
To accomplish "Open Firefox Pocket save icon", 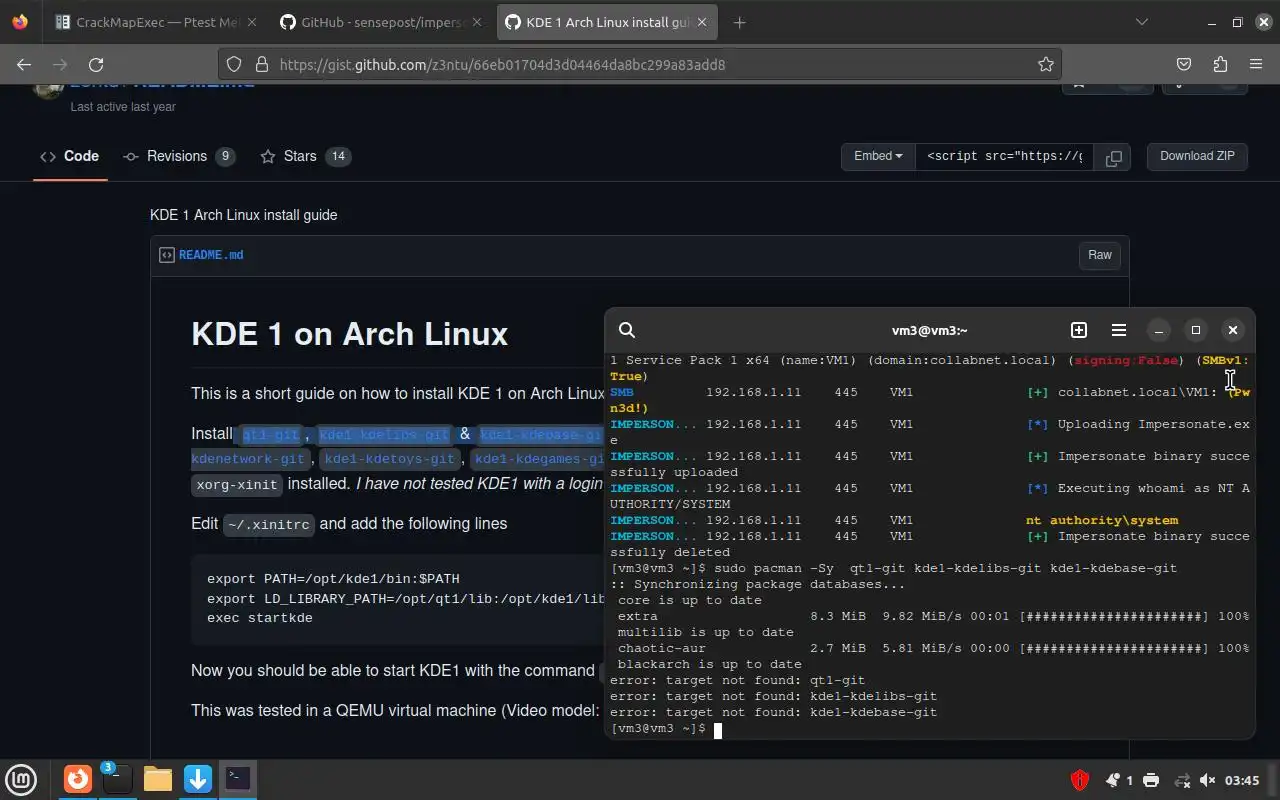I will [1184, 64].
